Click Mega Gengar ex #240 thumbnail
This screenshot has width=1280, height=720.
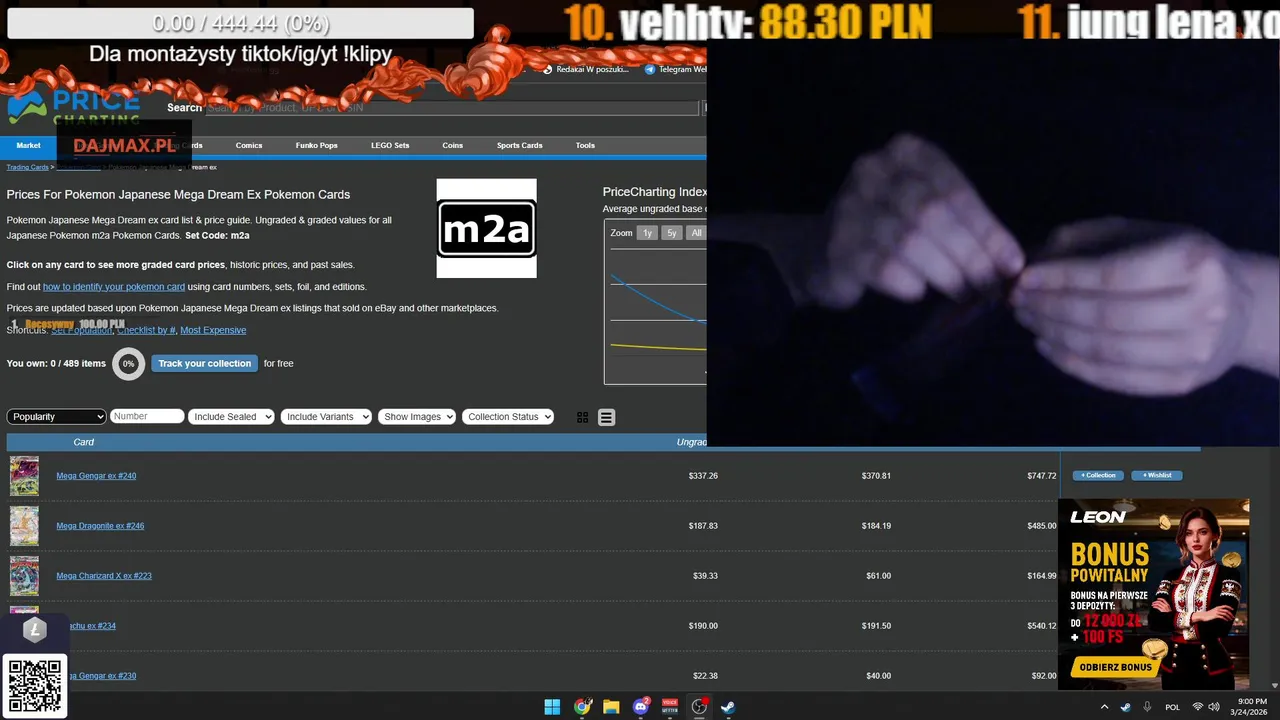point(24,476)
